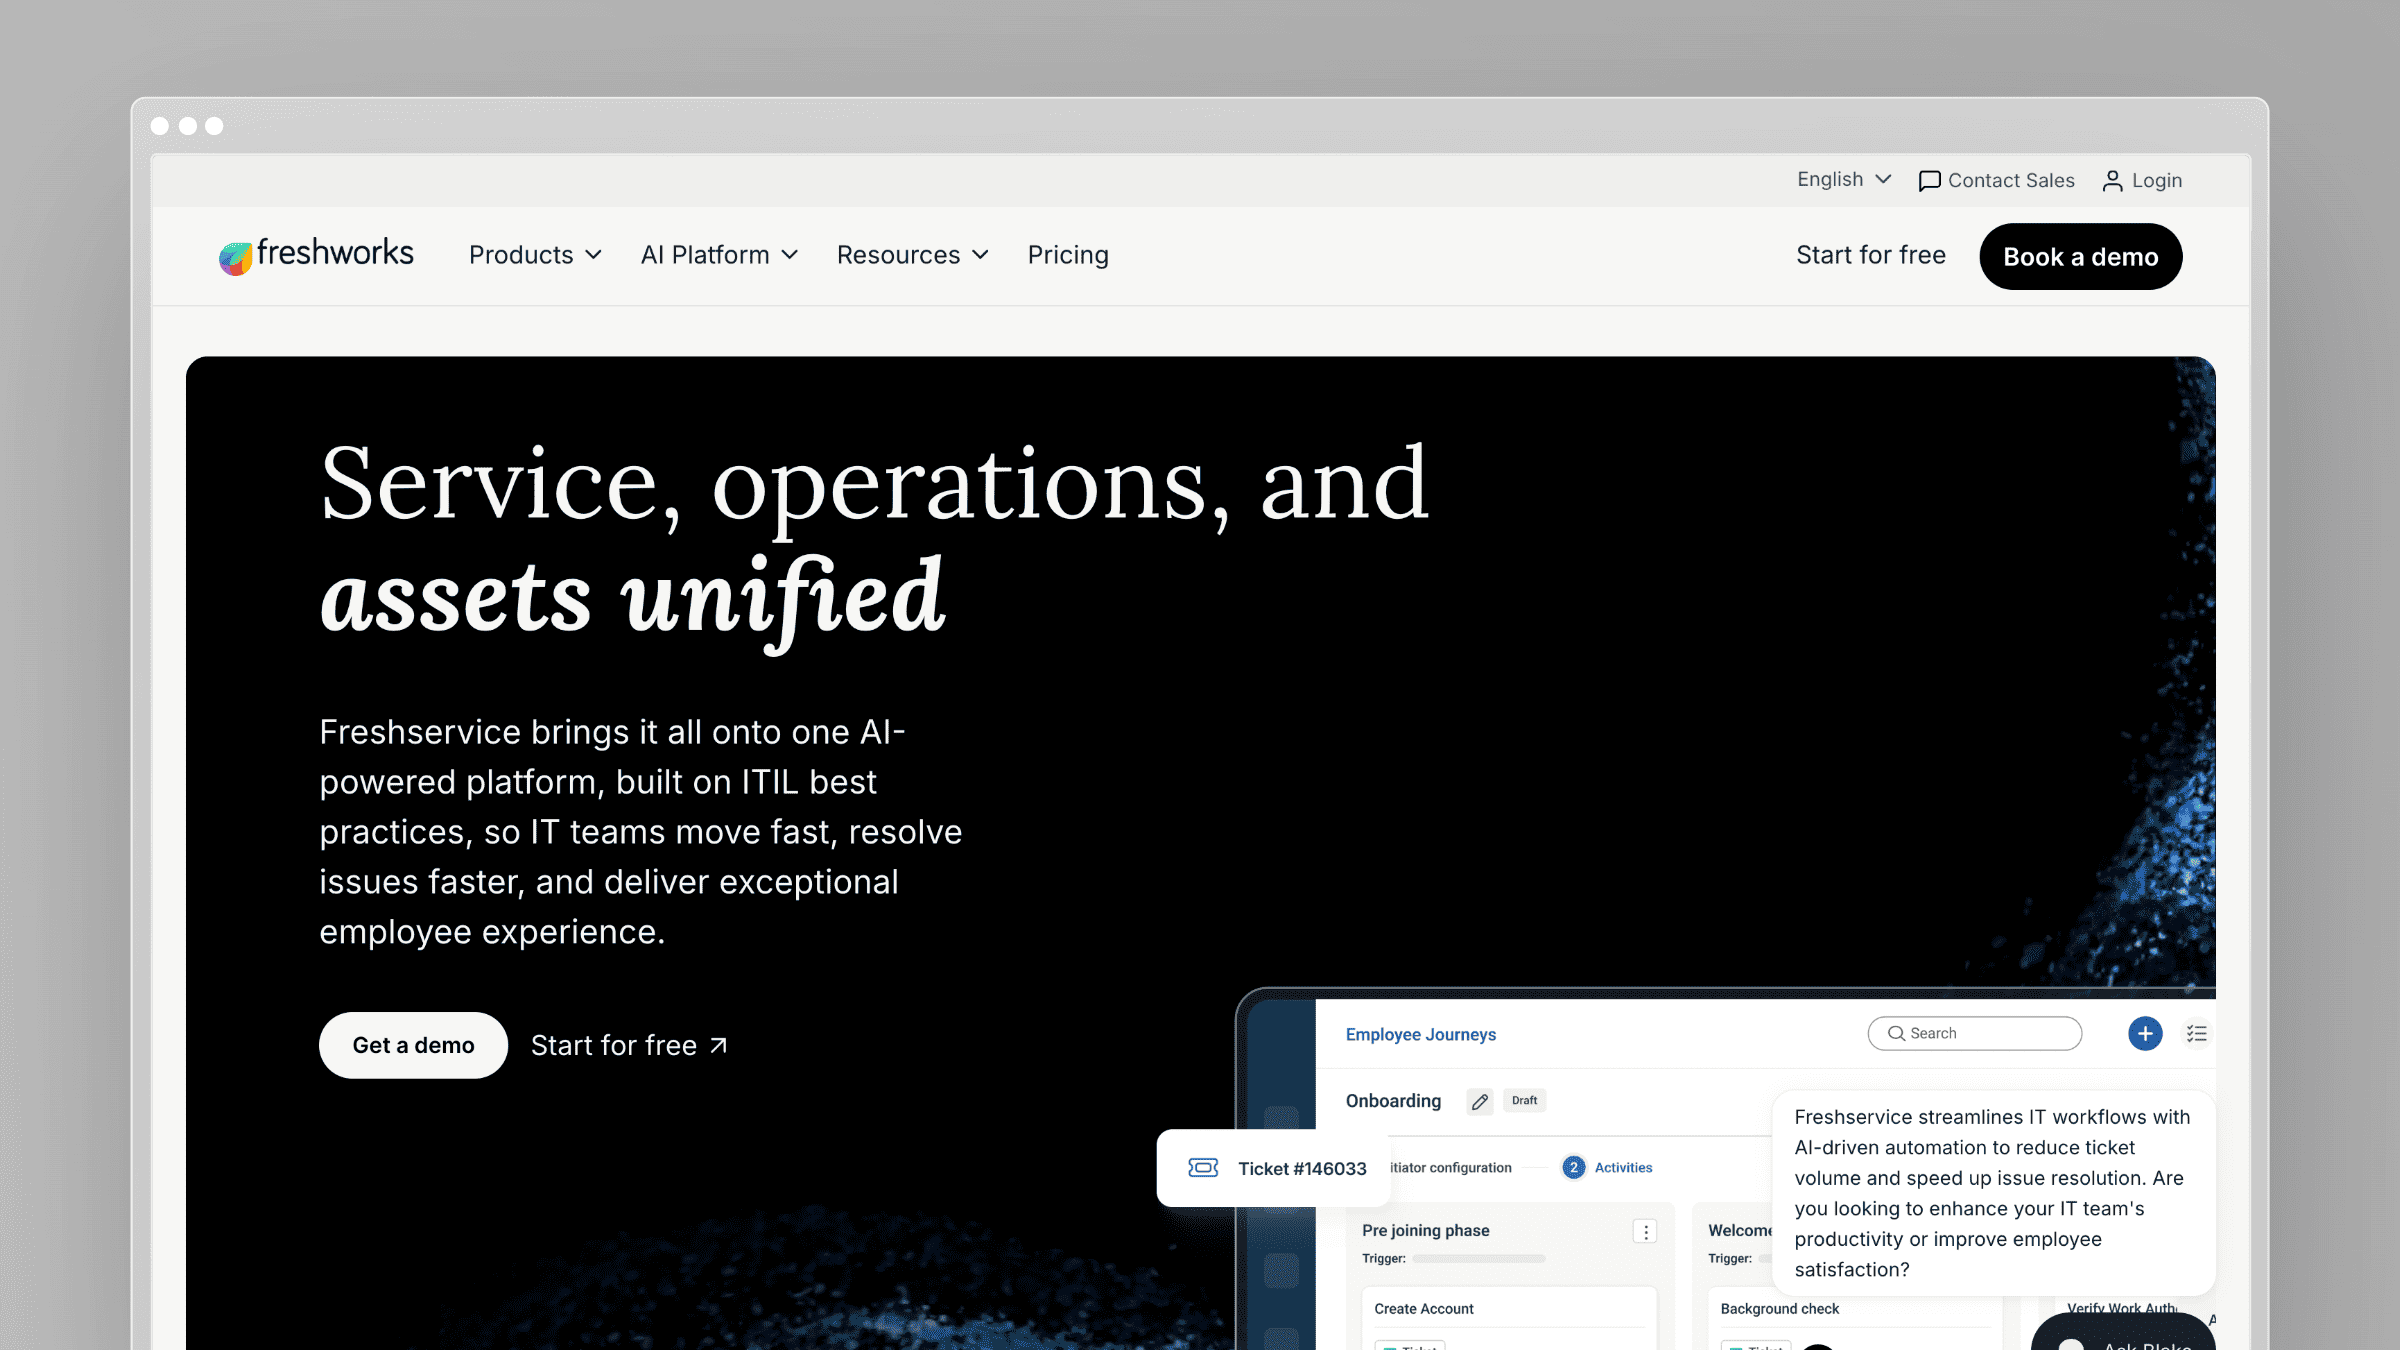Go to the Pricing page
The image size is (2400, 1350).
1068,255
